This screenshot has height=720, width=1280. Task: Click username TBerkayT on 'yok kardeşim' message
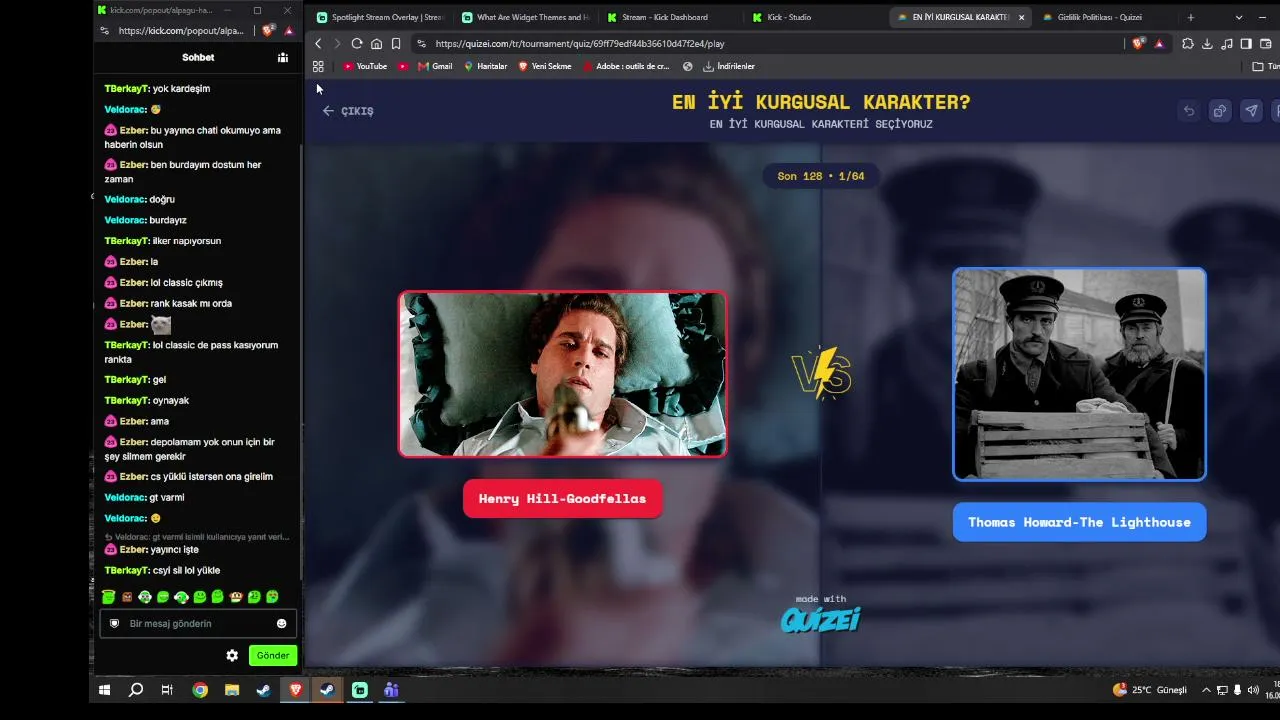(x=127, y=89)
